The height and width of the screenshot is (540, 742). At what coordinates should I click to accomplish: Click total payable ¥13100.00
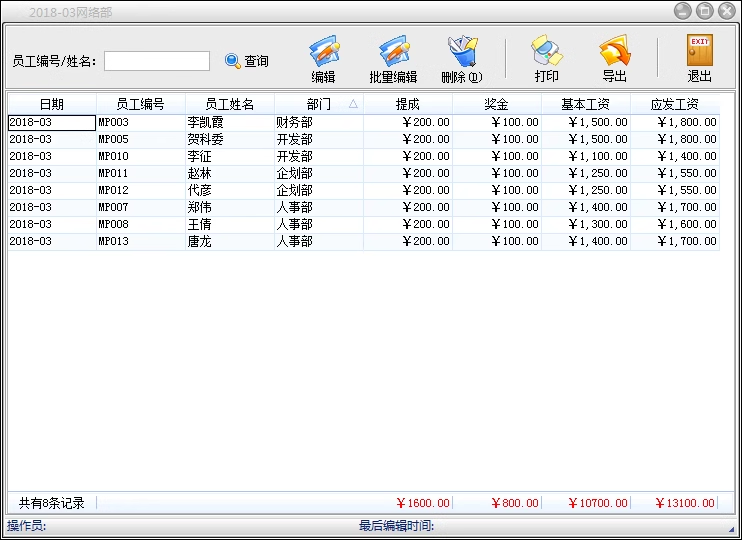(685, 503)
